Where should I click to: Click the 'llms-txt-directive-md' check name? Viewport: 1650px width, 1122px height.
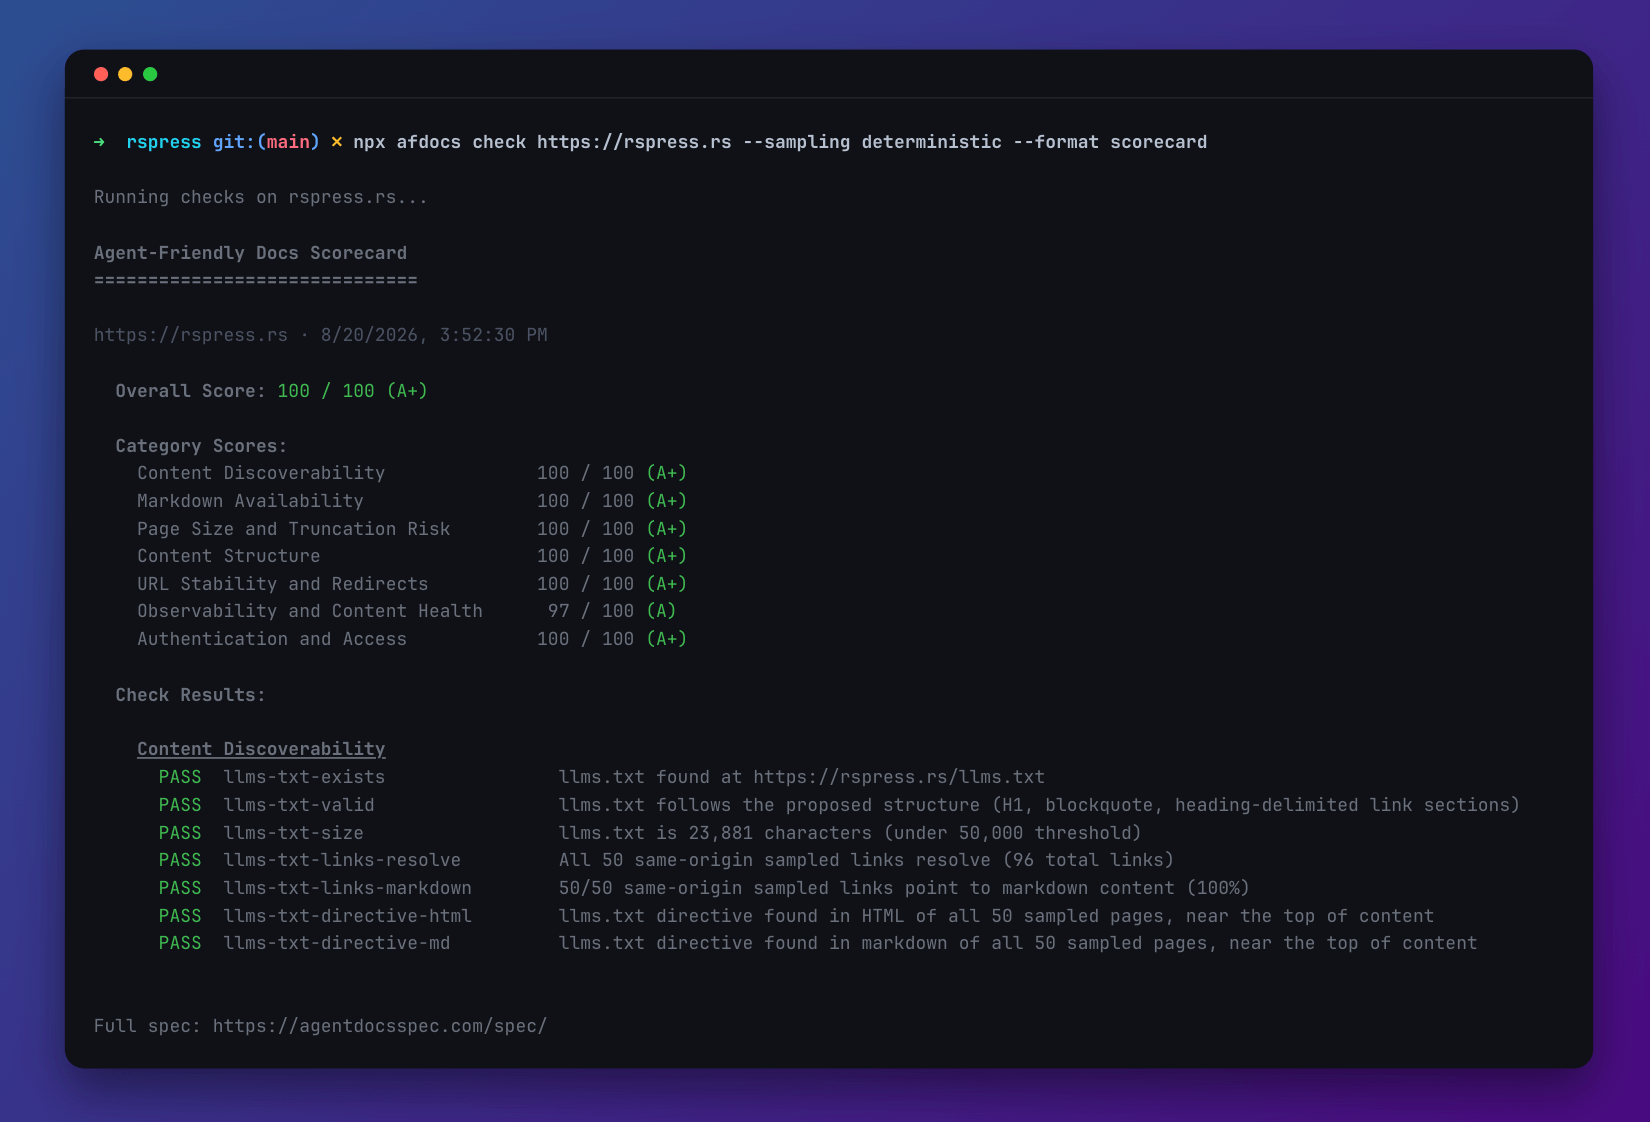tap(337, 943)
